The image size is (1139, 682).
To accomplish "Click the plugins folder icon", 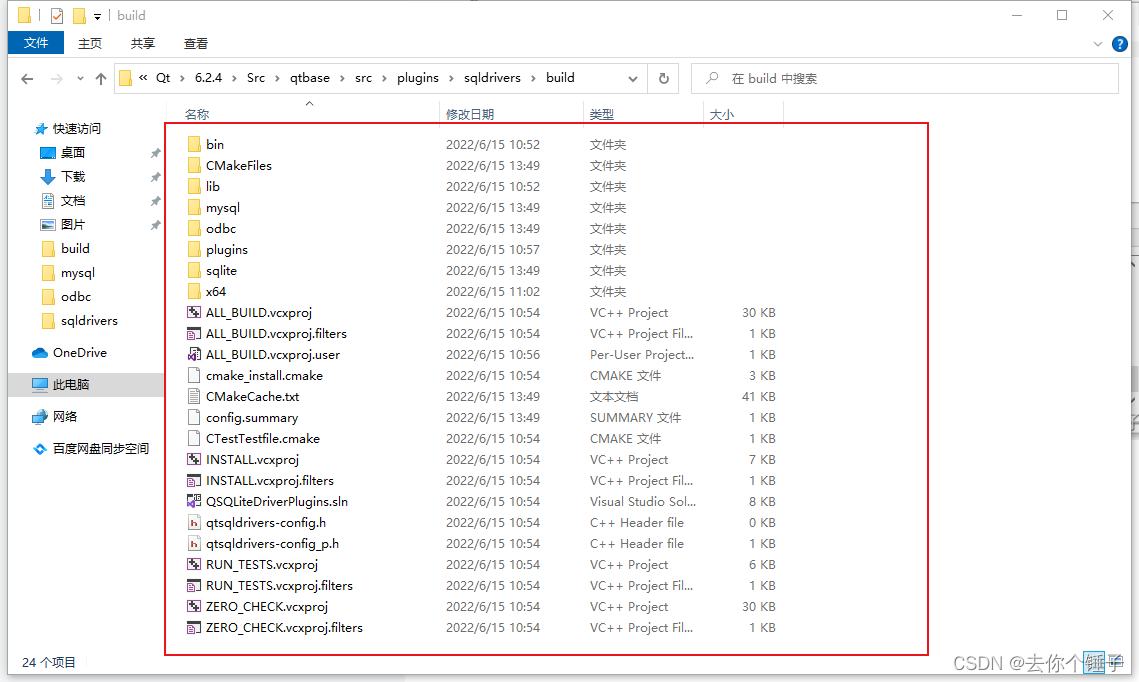I will click(x=194, y=250).
